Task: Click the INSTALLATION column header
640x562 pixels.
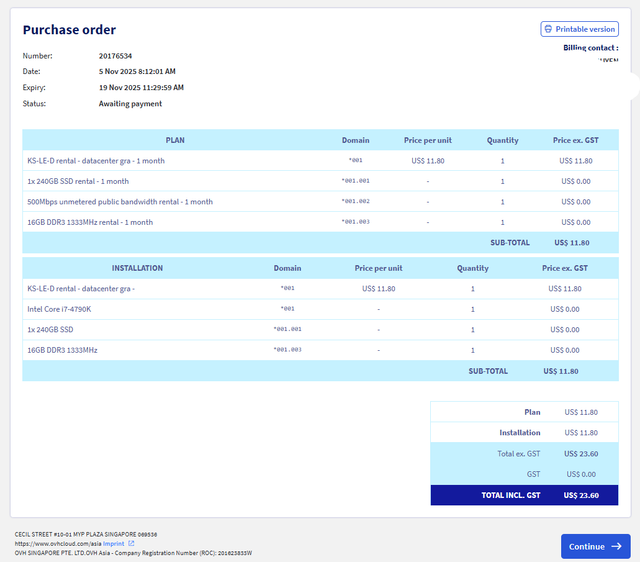Action: [137, 268]
